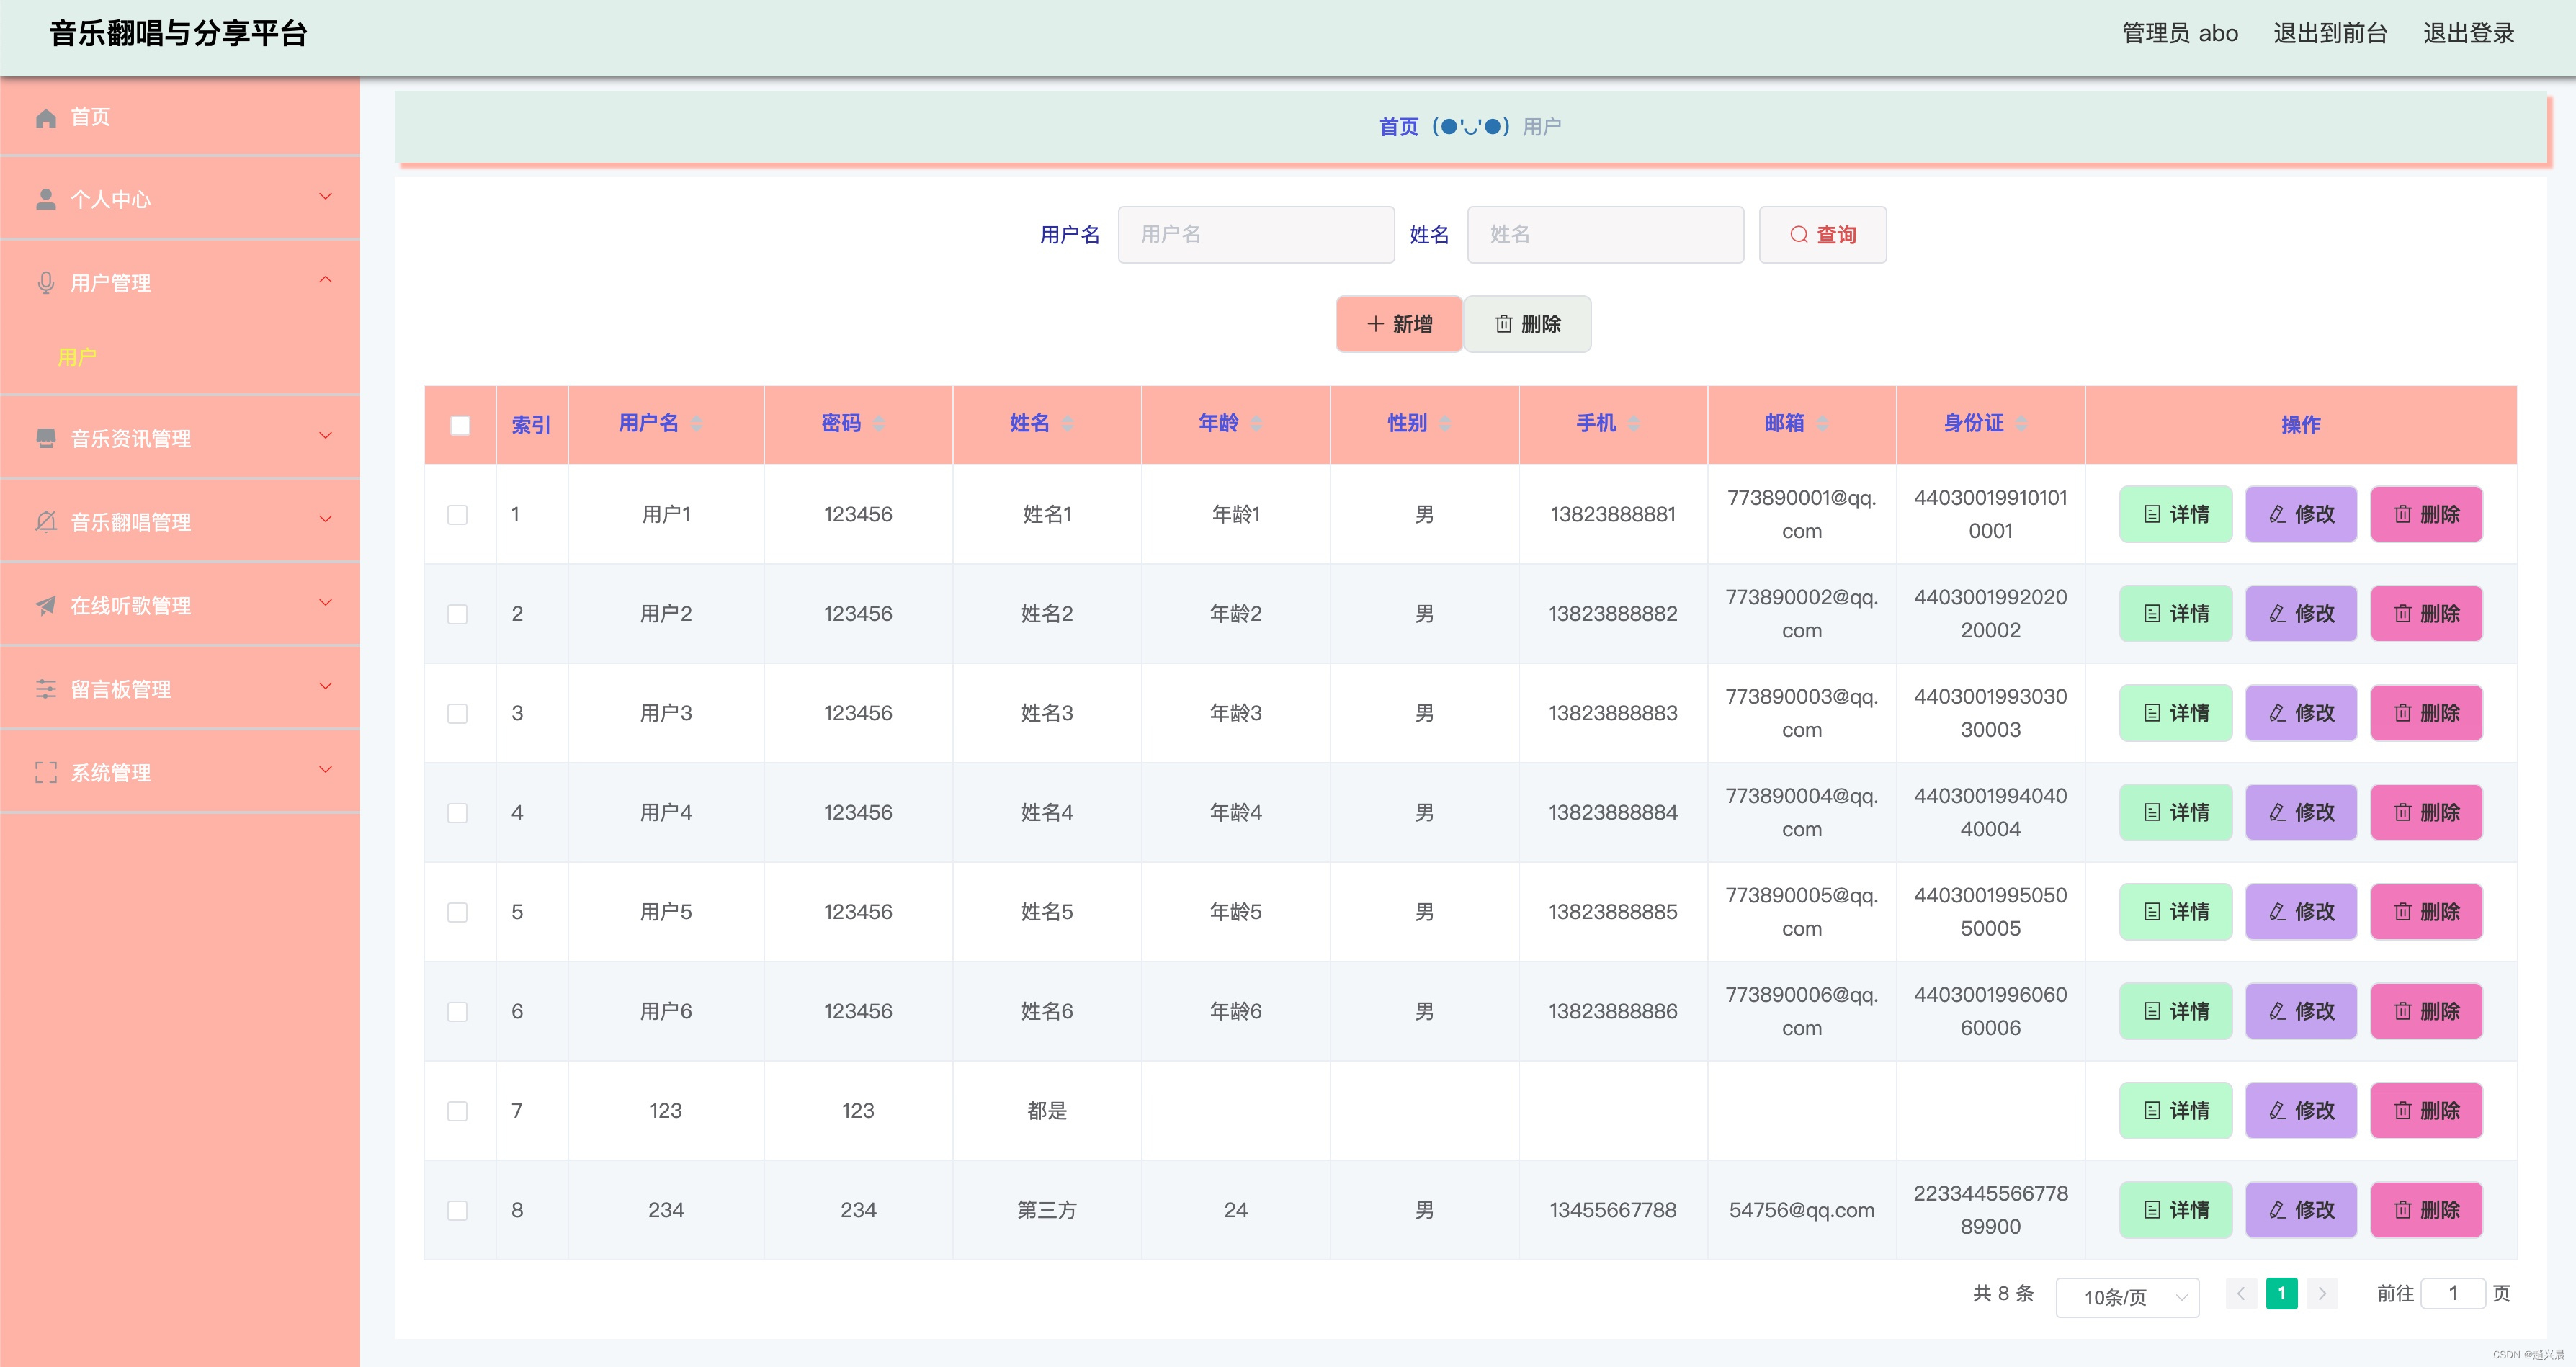2576x1367 pixels.
Task: Click the fullscreen bracket icon beside 系统管理
Action: pos(46,773)
